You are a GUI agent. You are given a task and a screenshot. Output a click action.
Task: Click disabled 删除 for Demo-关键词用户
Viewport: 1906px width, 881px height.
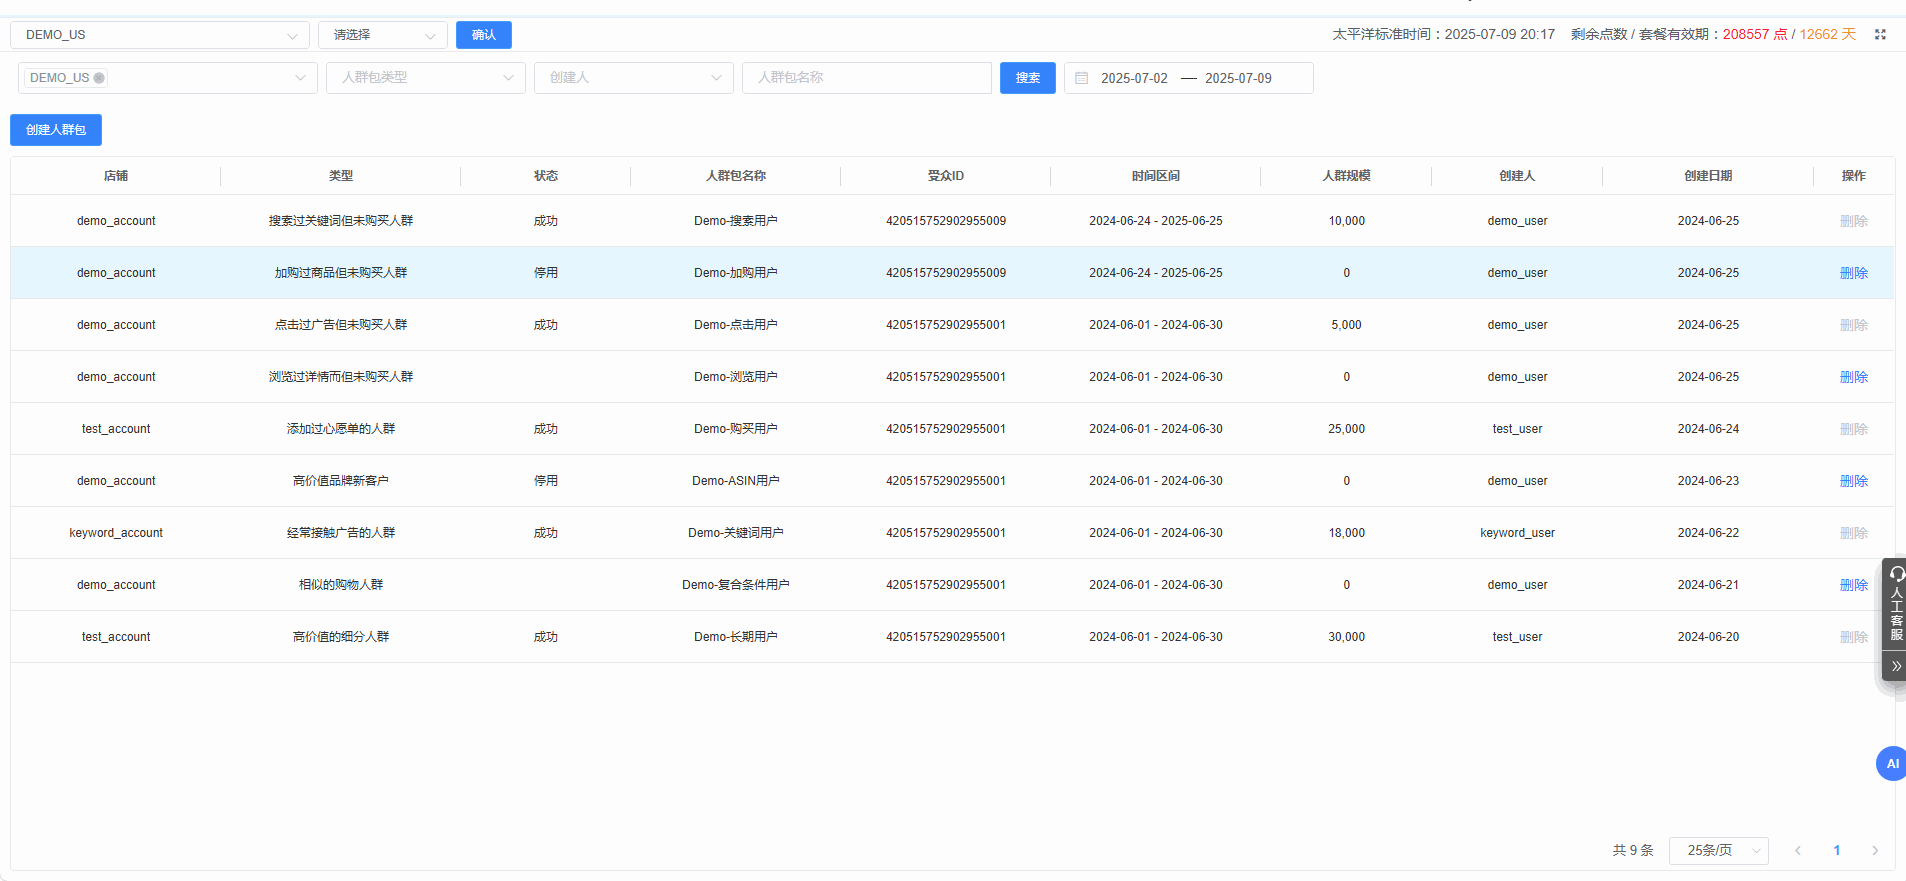coord(1854,533)
